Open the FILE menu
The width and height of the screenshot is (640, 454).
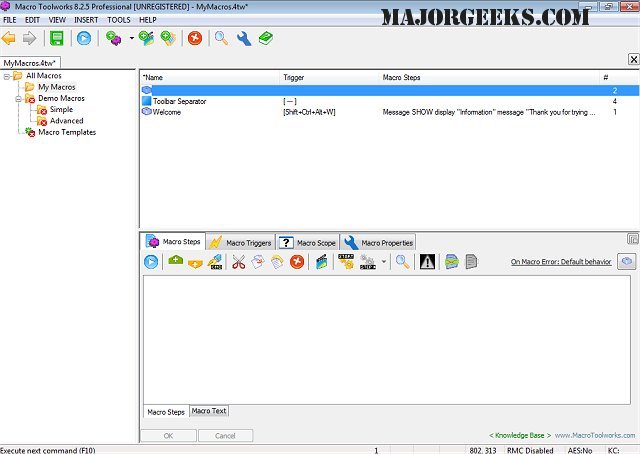click(10, 20)
